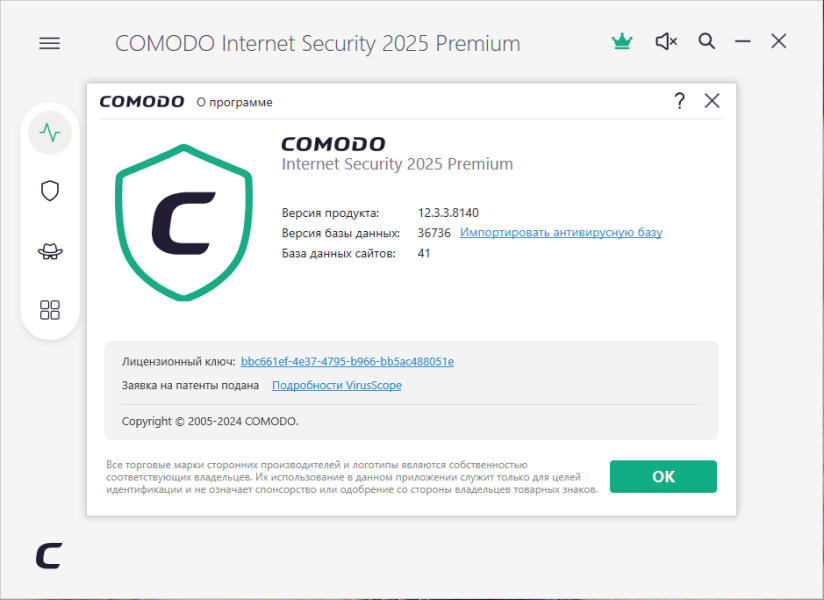Click the help question mark in dialog
This screenshot has height=600, width=824.
[679, 101]
